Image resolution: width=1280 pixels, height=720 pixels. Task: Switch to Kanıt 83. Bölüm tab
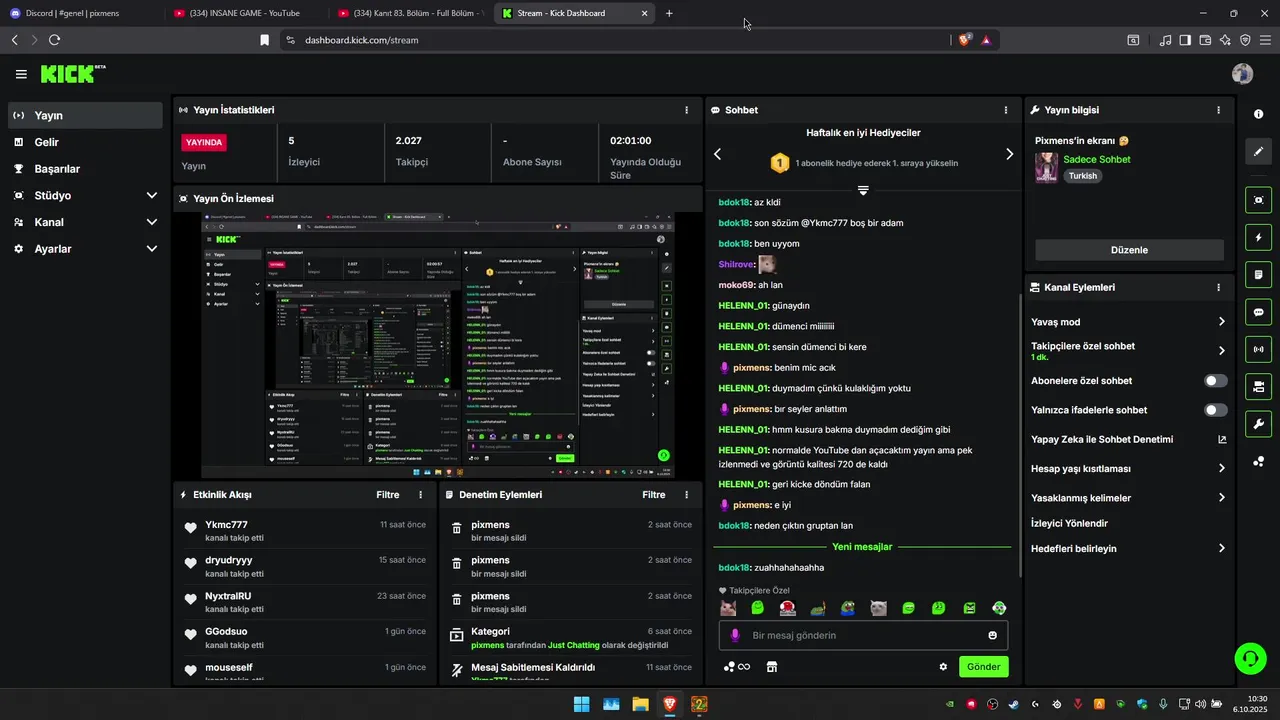410,14
